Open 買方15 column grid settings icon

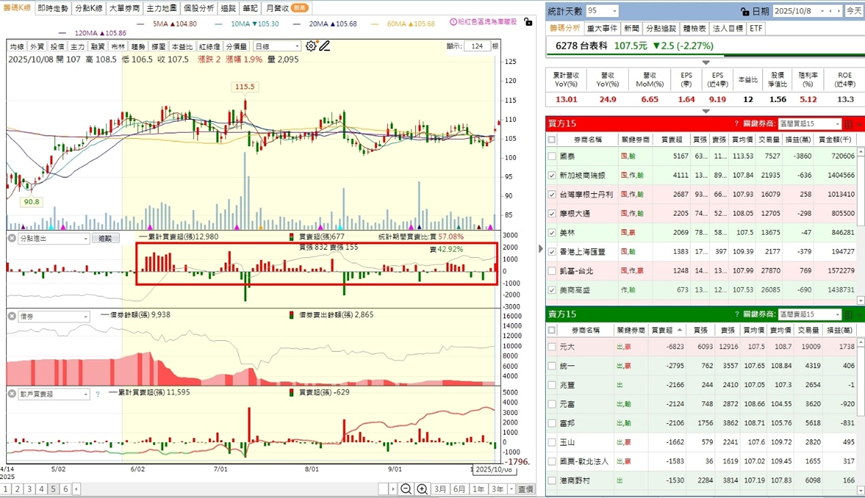point(849,124)
